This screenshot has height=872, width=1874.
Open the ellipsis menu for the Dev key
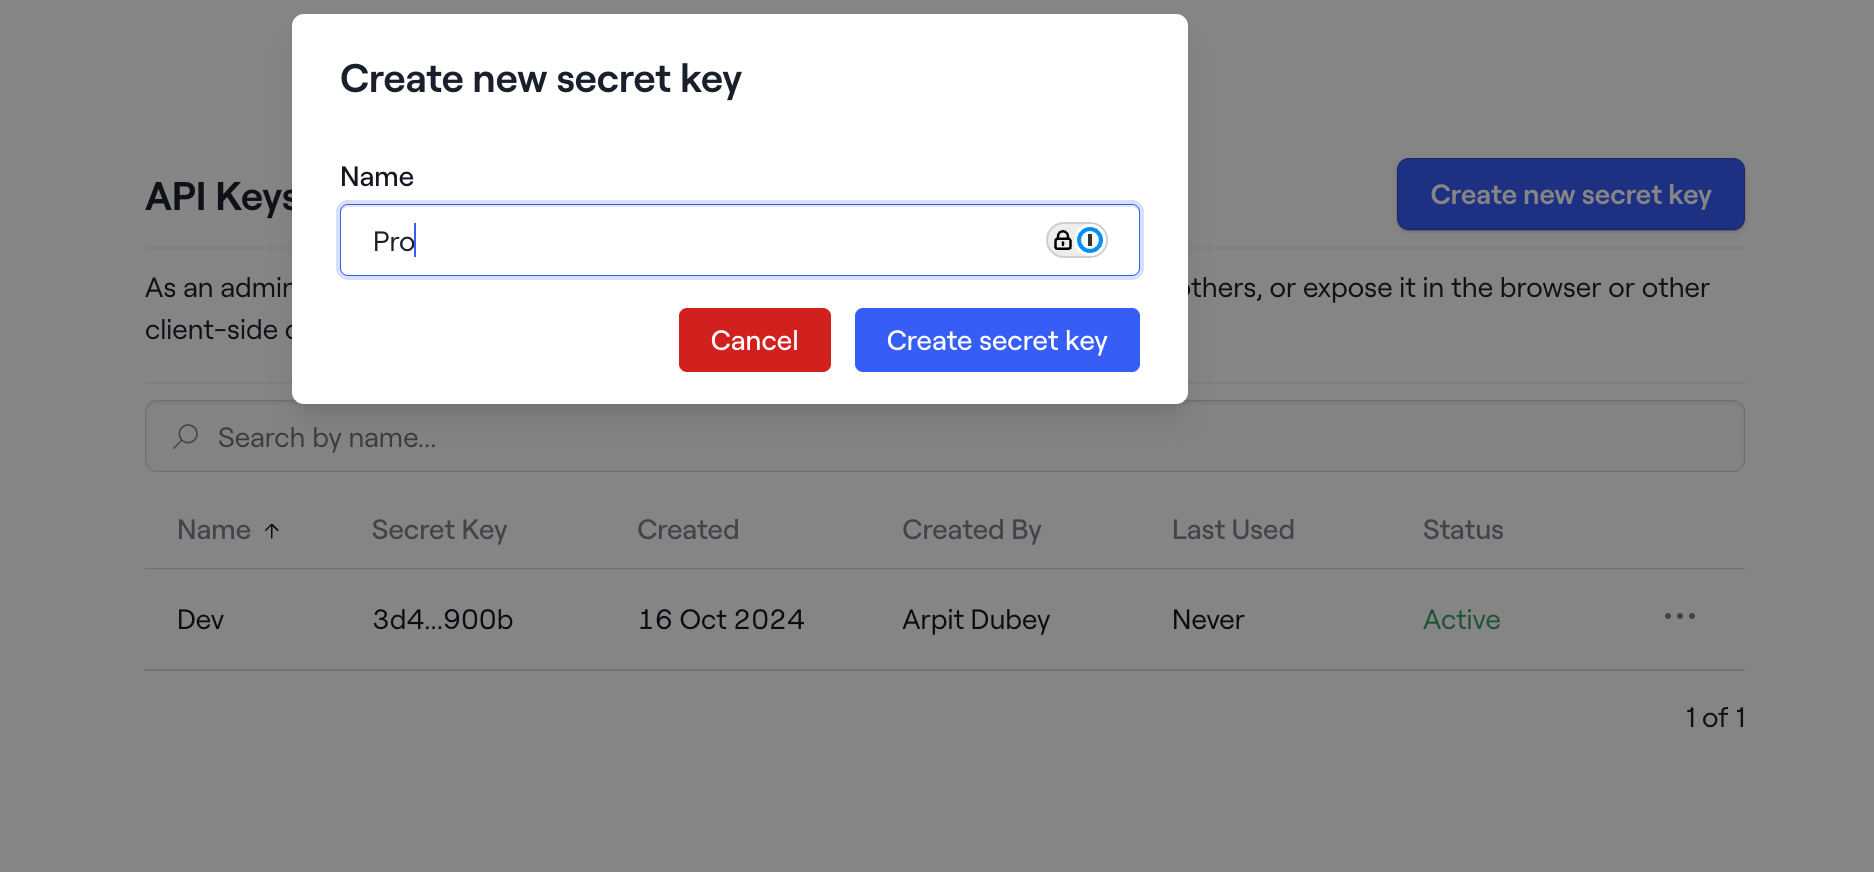[x=1680, y=617]
